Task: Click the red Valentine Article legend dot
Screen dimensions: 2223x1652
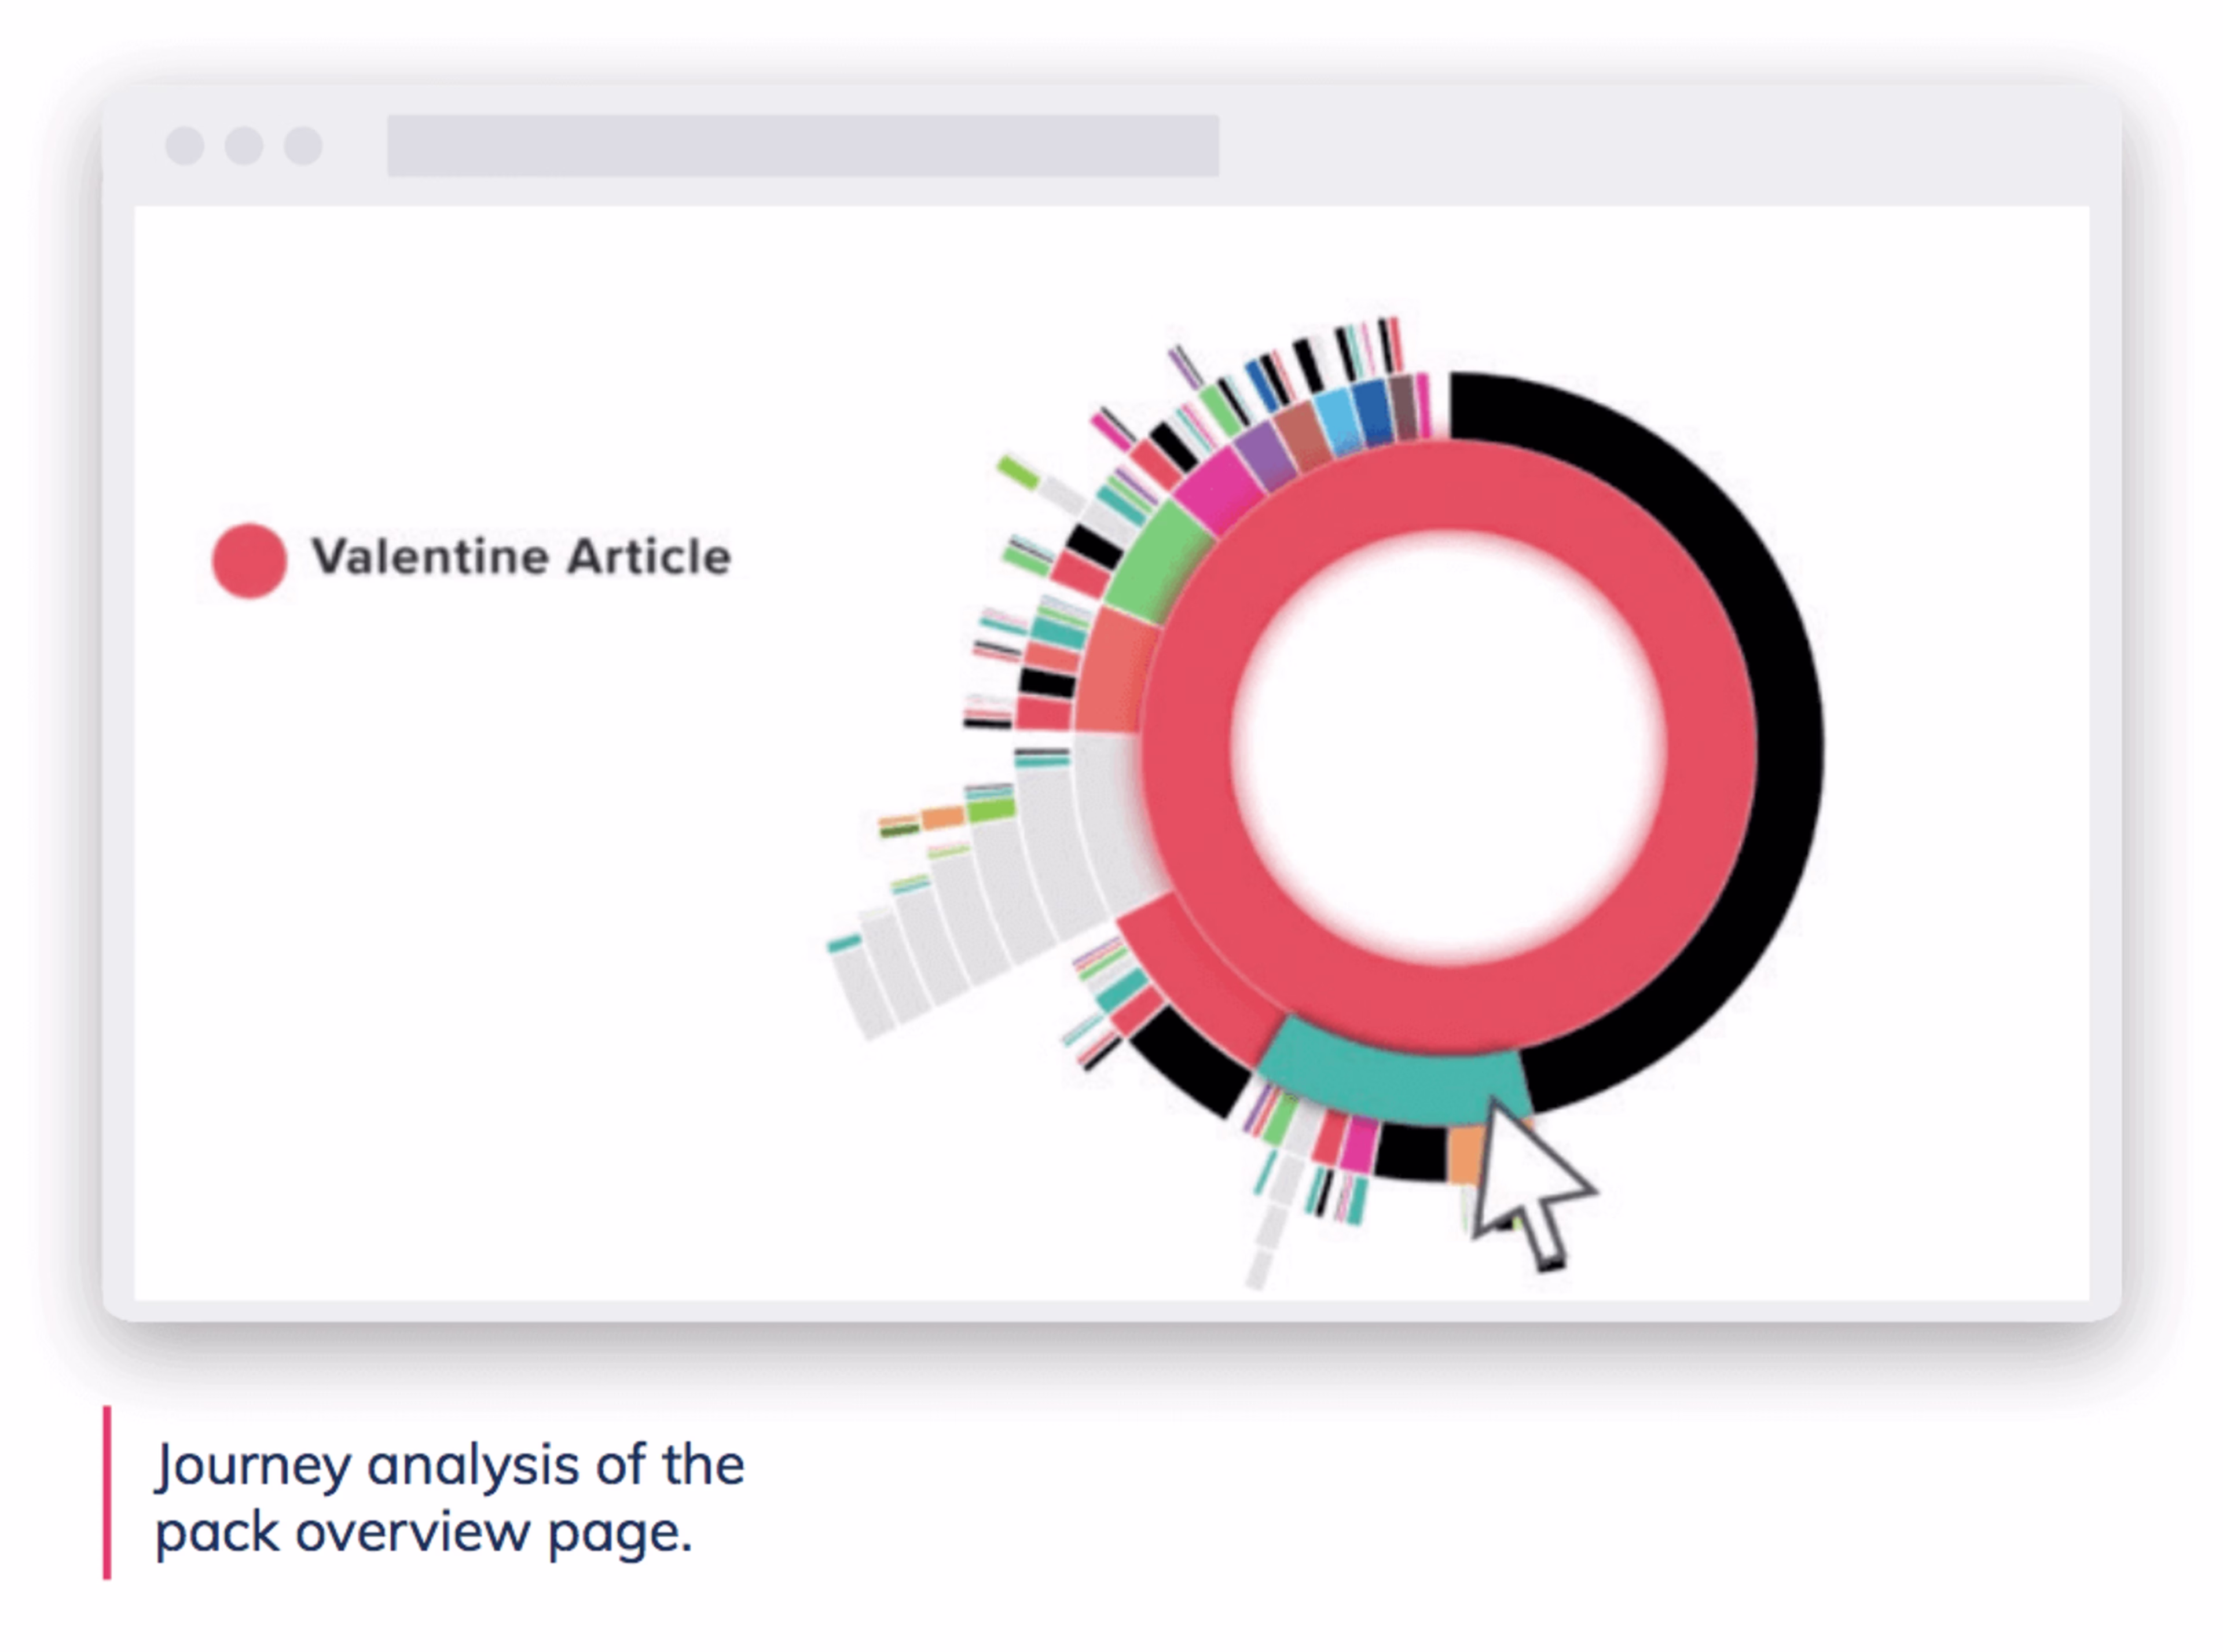Action: pyautogui.click(x=249, y=560)
